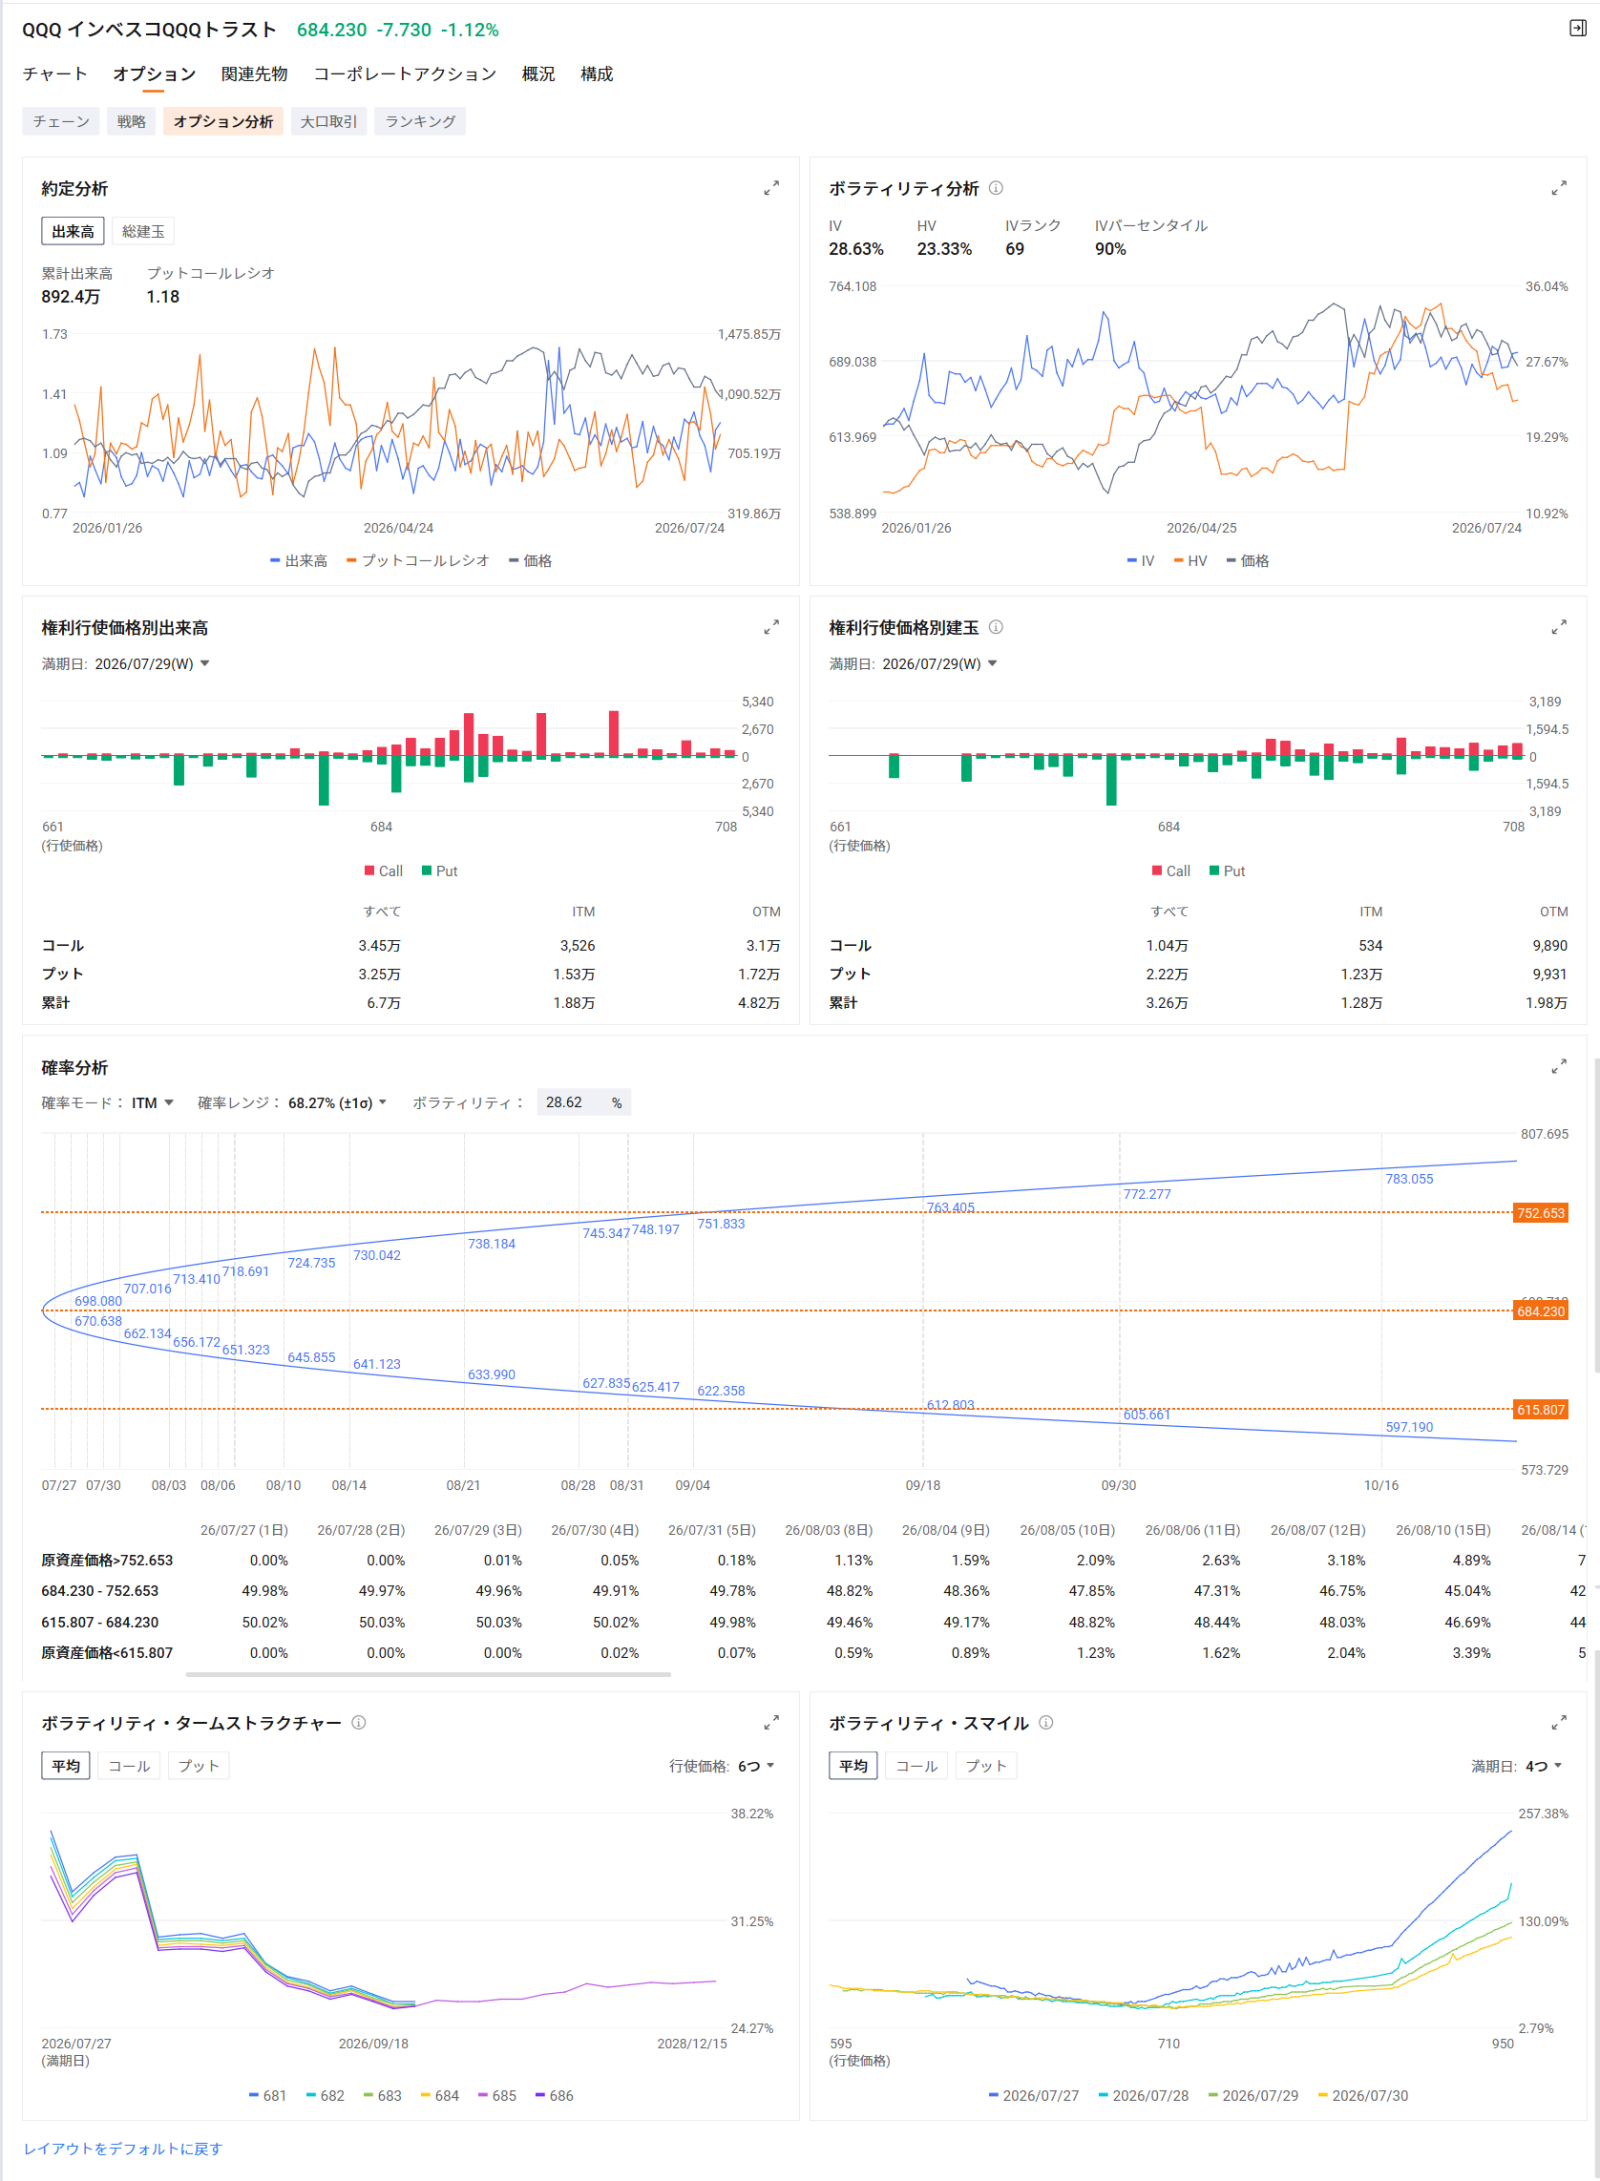Open the 関連先物 tab
The height and width of the screenshot is (2181, 1600).
coord(255,74)
